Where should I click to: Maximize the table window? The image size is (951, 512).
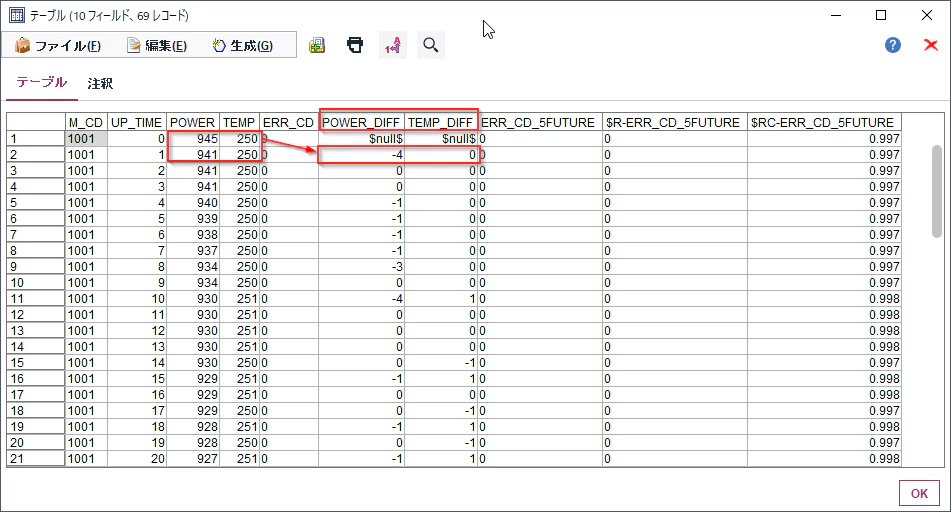coord(881,15)
